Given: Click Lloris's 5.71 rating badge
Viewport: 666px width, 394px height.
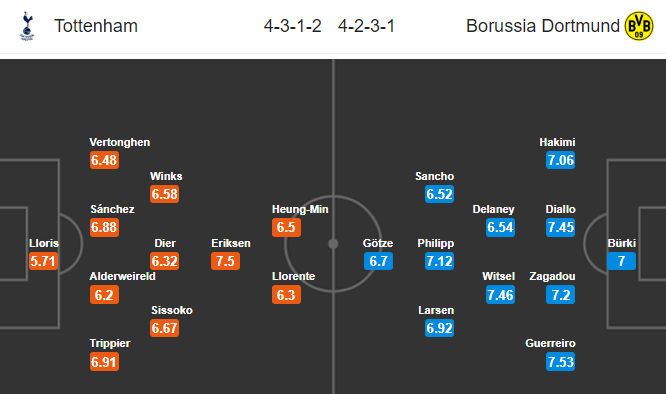Looking at the screenshot, I should click(43, 261).
